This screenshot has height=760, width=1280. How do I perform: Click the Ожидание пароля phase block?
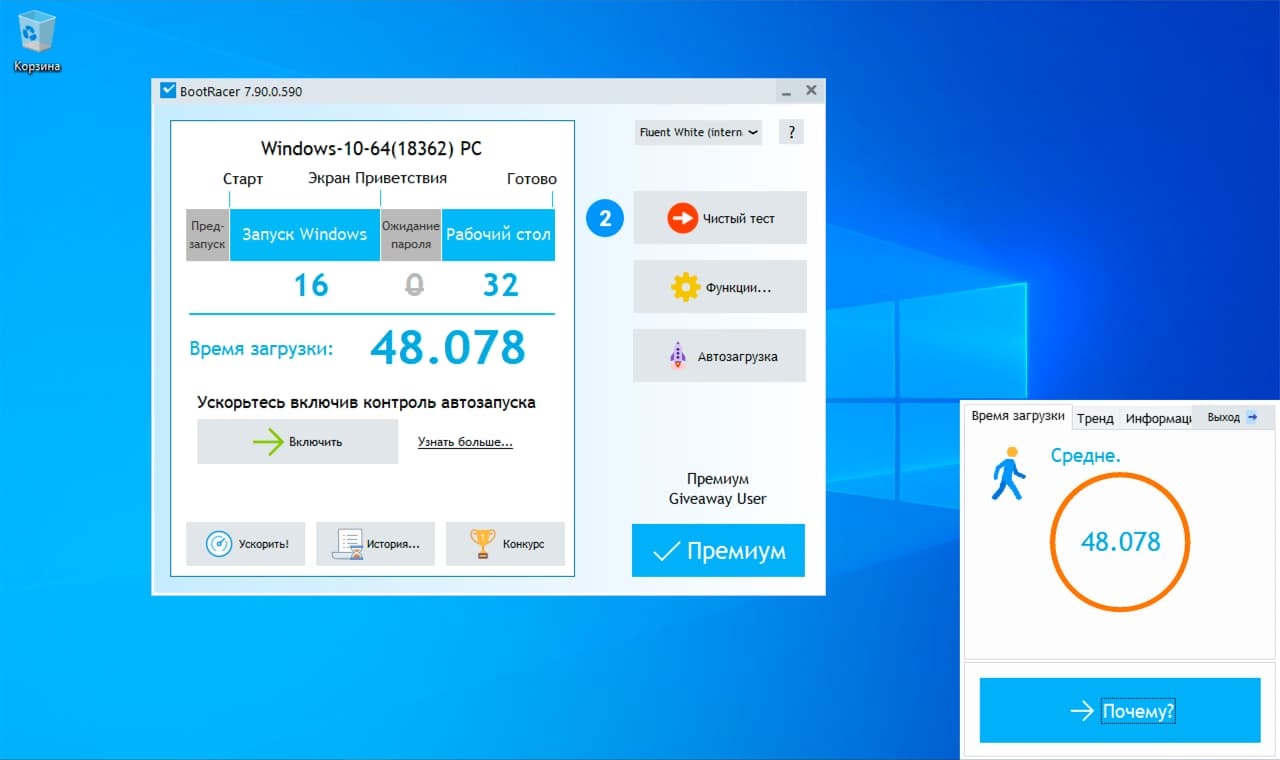411,235
